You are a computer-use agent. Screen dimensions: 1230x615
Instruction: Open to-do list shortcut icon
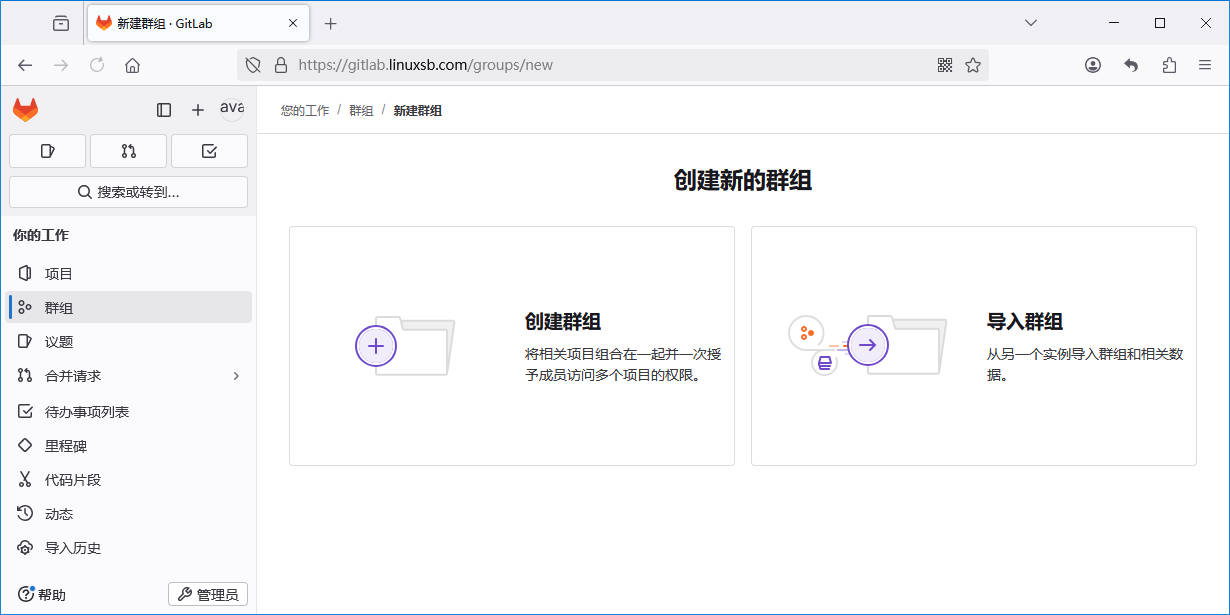(x=209, y=151)
